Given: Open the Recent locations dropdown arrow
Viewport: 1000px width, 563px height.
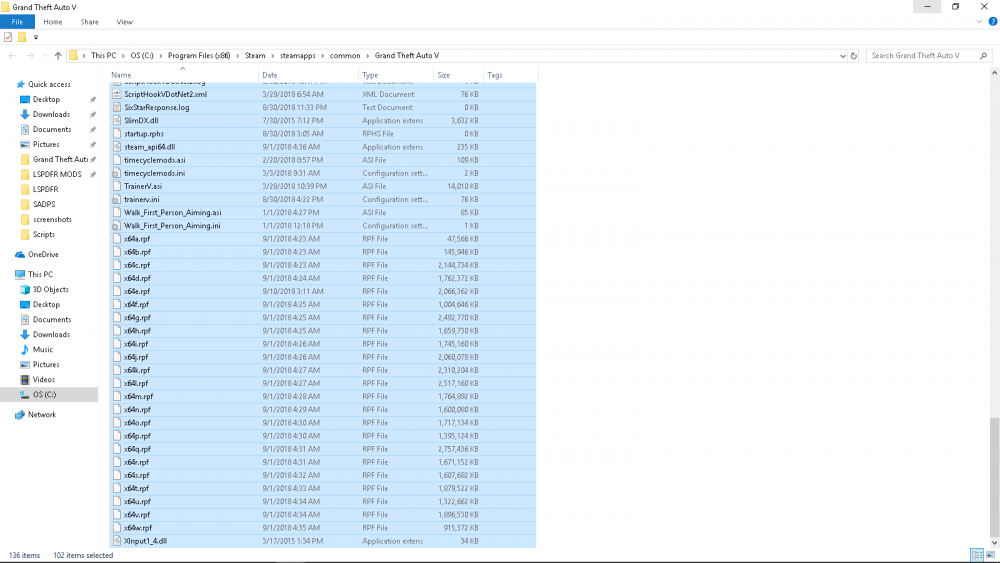Looking at the screenshot, I should pyautogui.click(x=45, y=55).
